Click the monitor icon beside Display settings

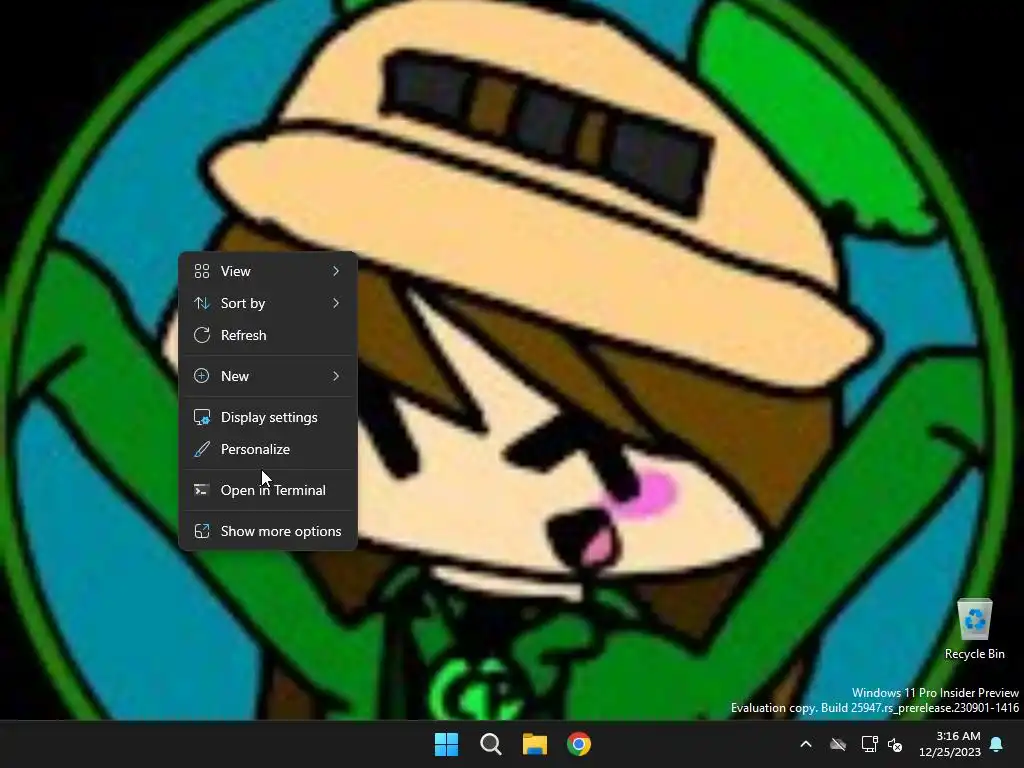tap(202, 417)
